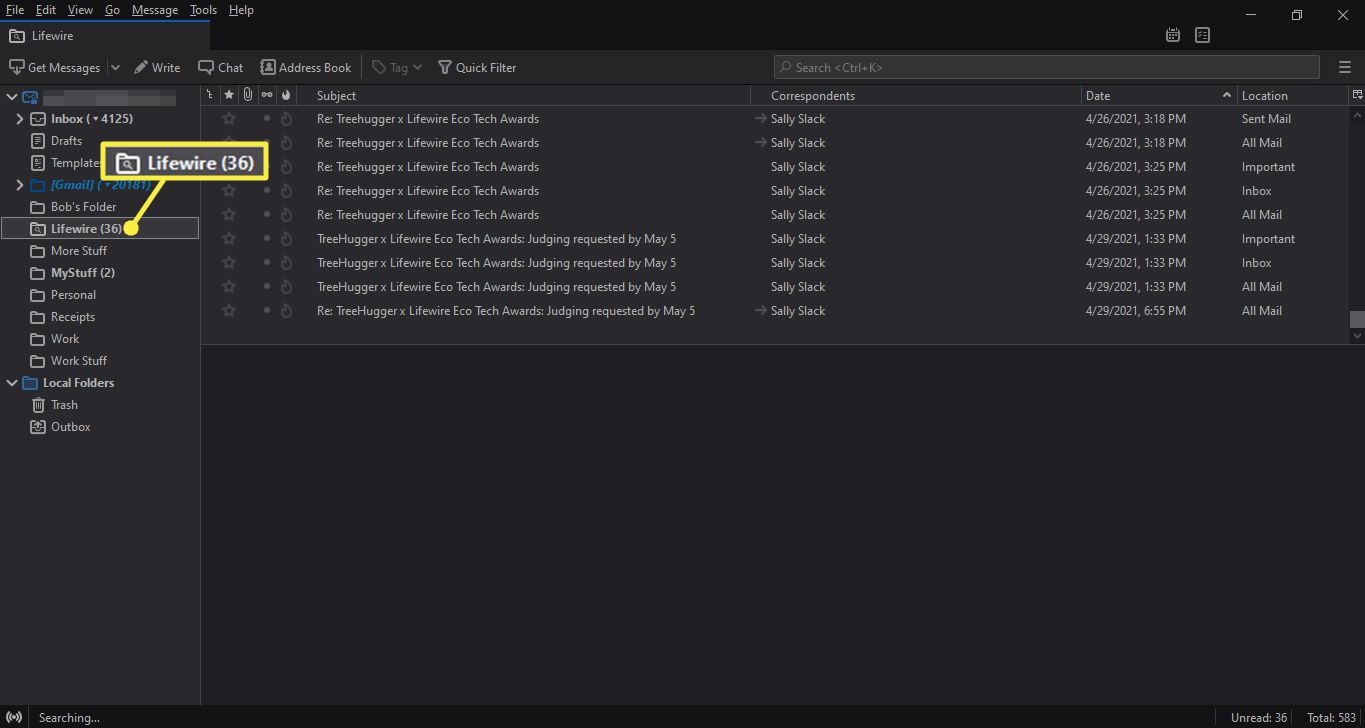Image resolution: width=1365 pixels, height=728 pixels.
Task: Mark the 4/29 1:33 PM Inbox message as junk
Action: tap(286, 262)
